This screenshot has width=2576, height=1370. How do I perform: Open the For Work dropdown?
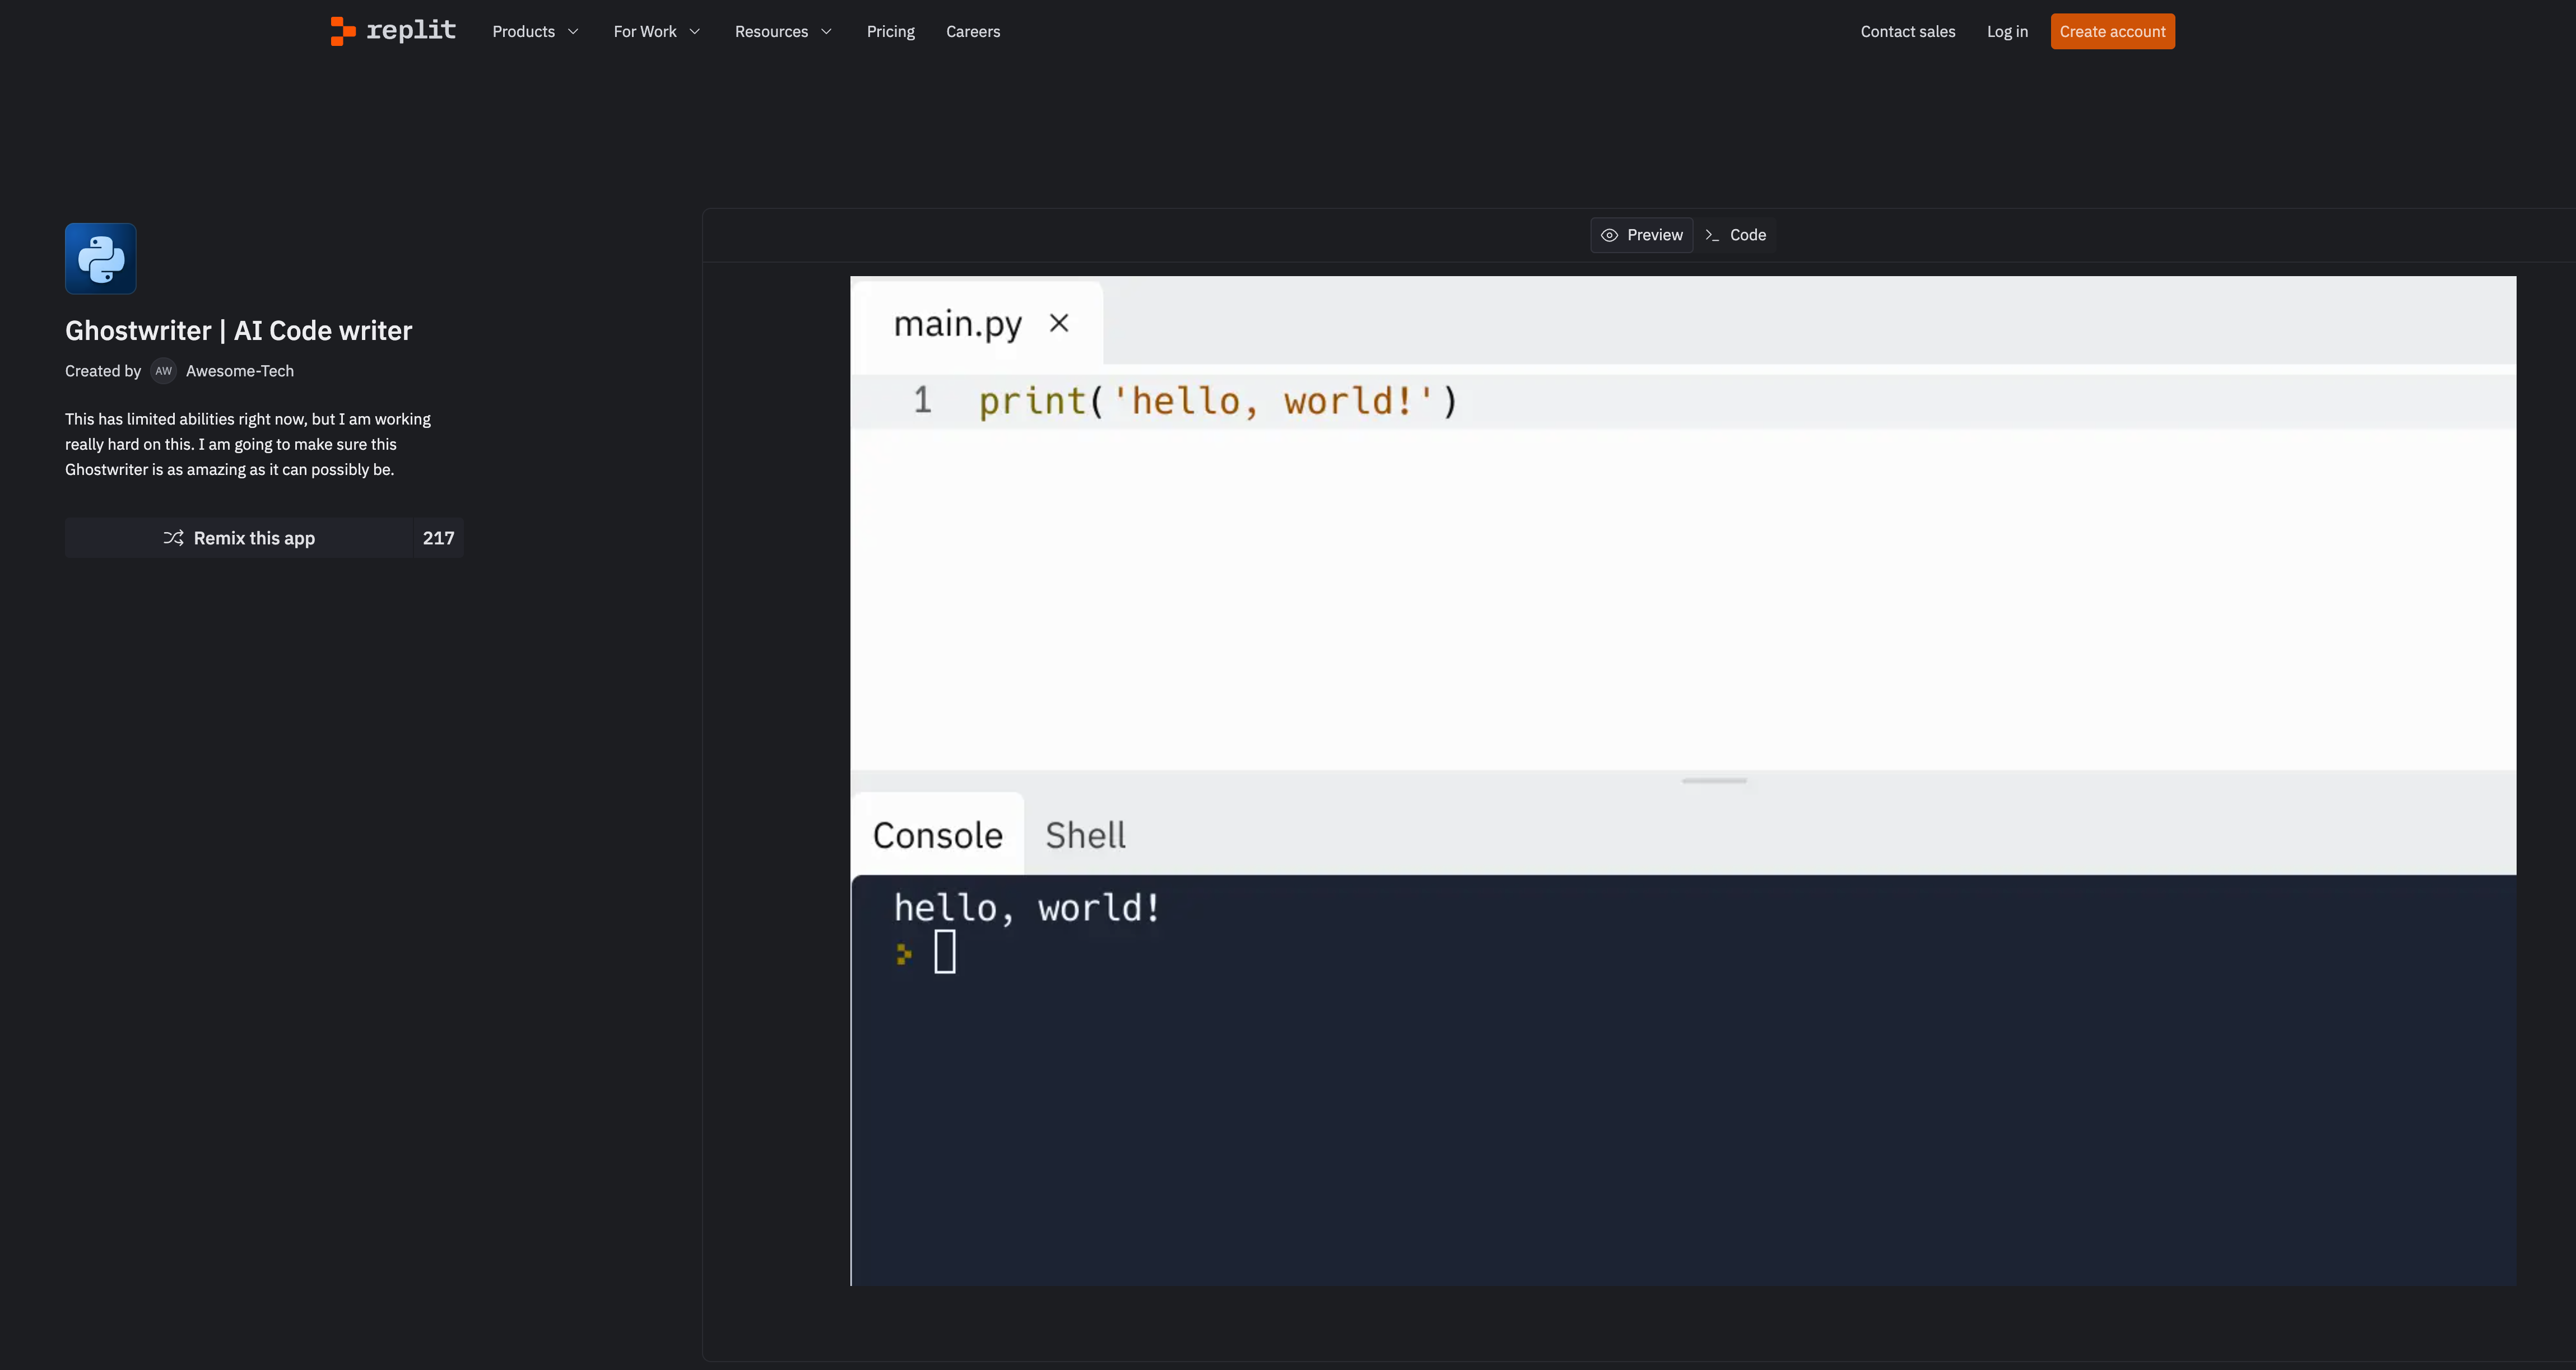point(656,32)
